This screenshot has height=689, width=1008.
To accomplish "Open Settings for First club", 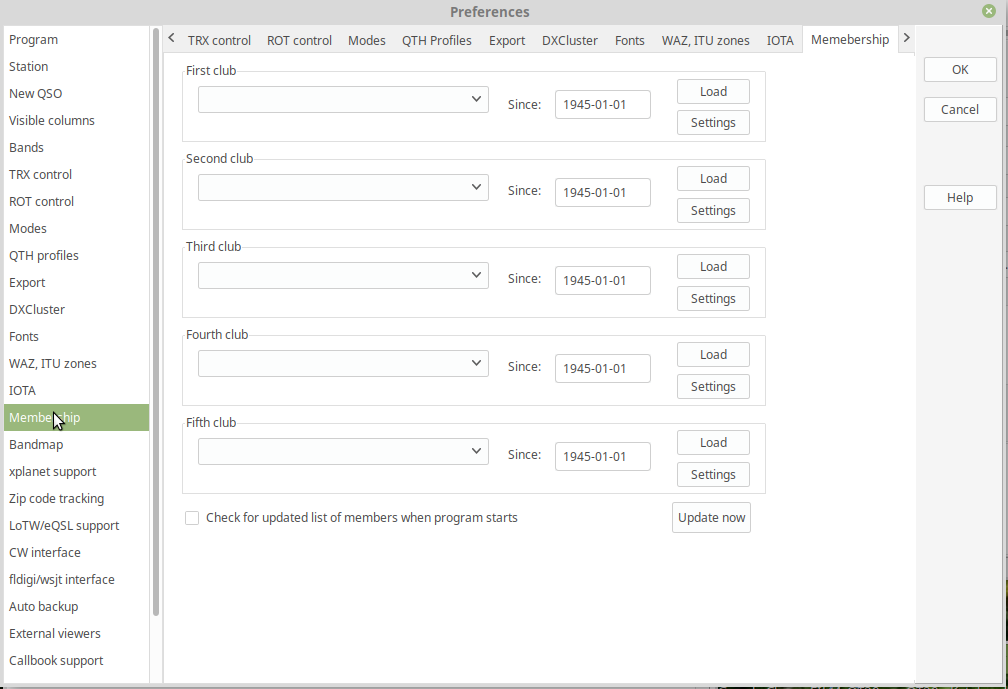I will 713,122.
